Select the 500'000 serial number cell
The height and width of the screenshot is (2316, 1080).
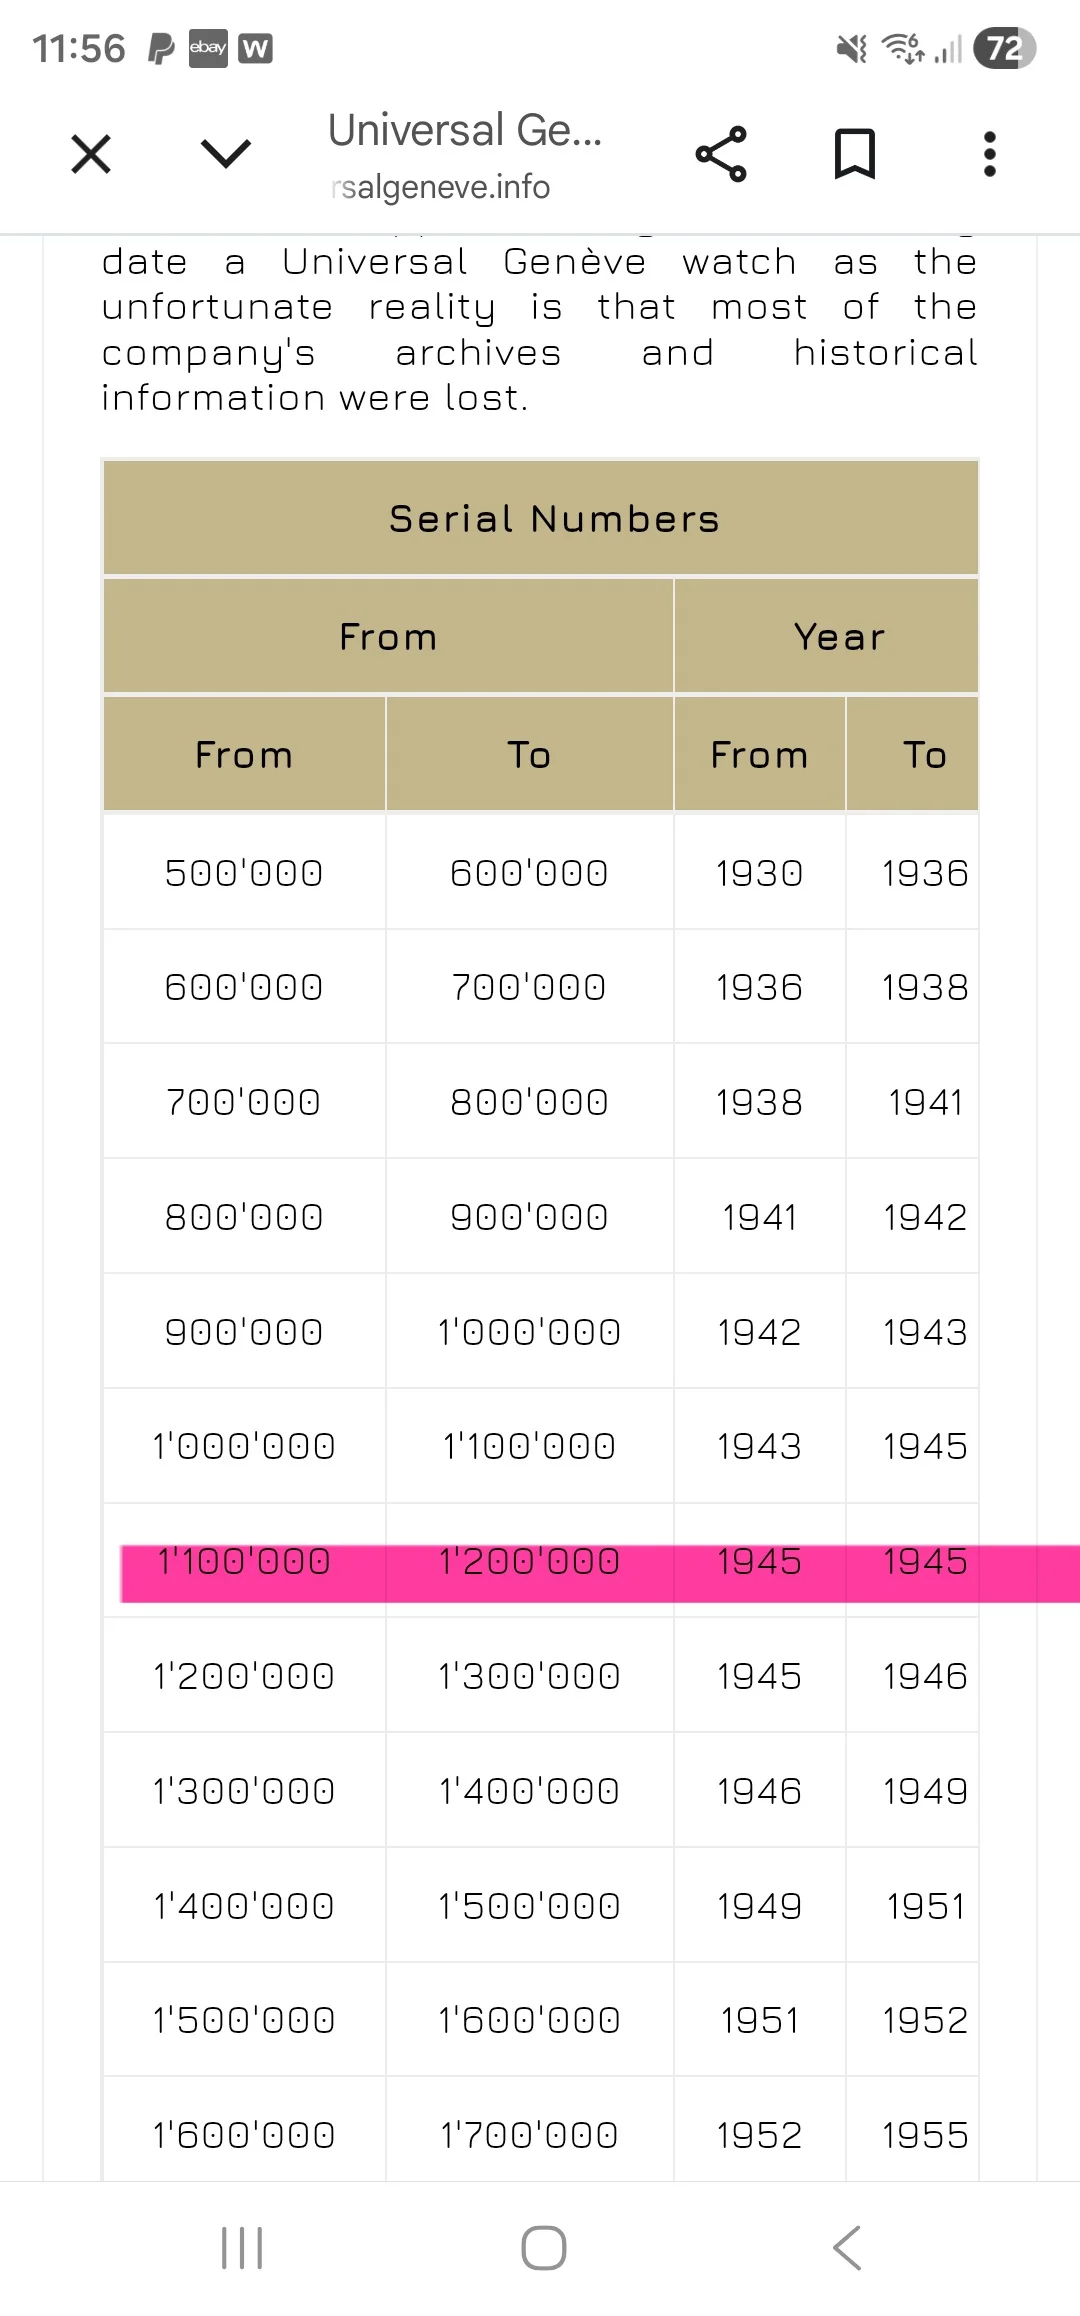point(244,873)
